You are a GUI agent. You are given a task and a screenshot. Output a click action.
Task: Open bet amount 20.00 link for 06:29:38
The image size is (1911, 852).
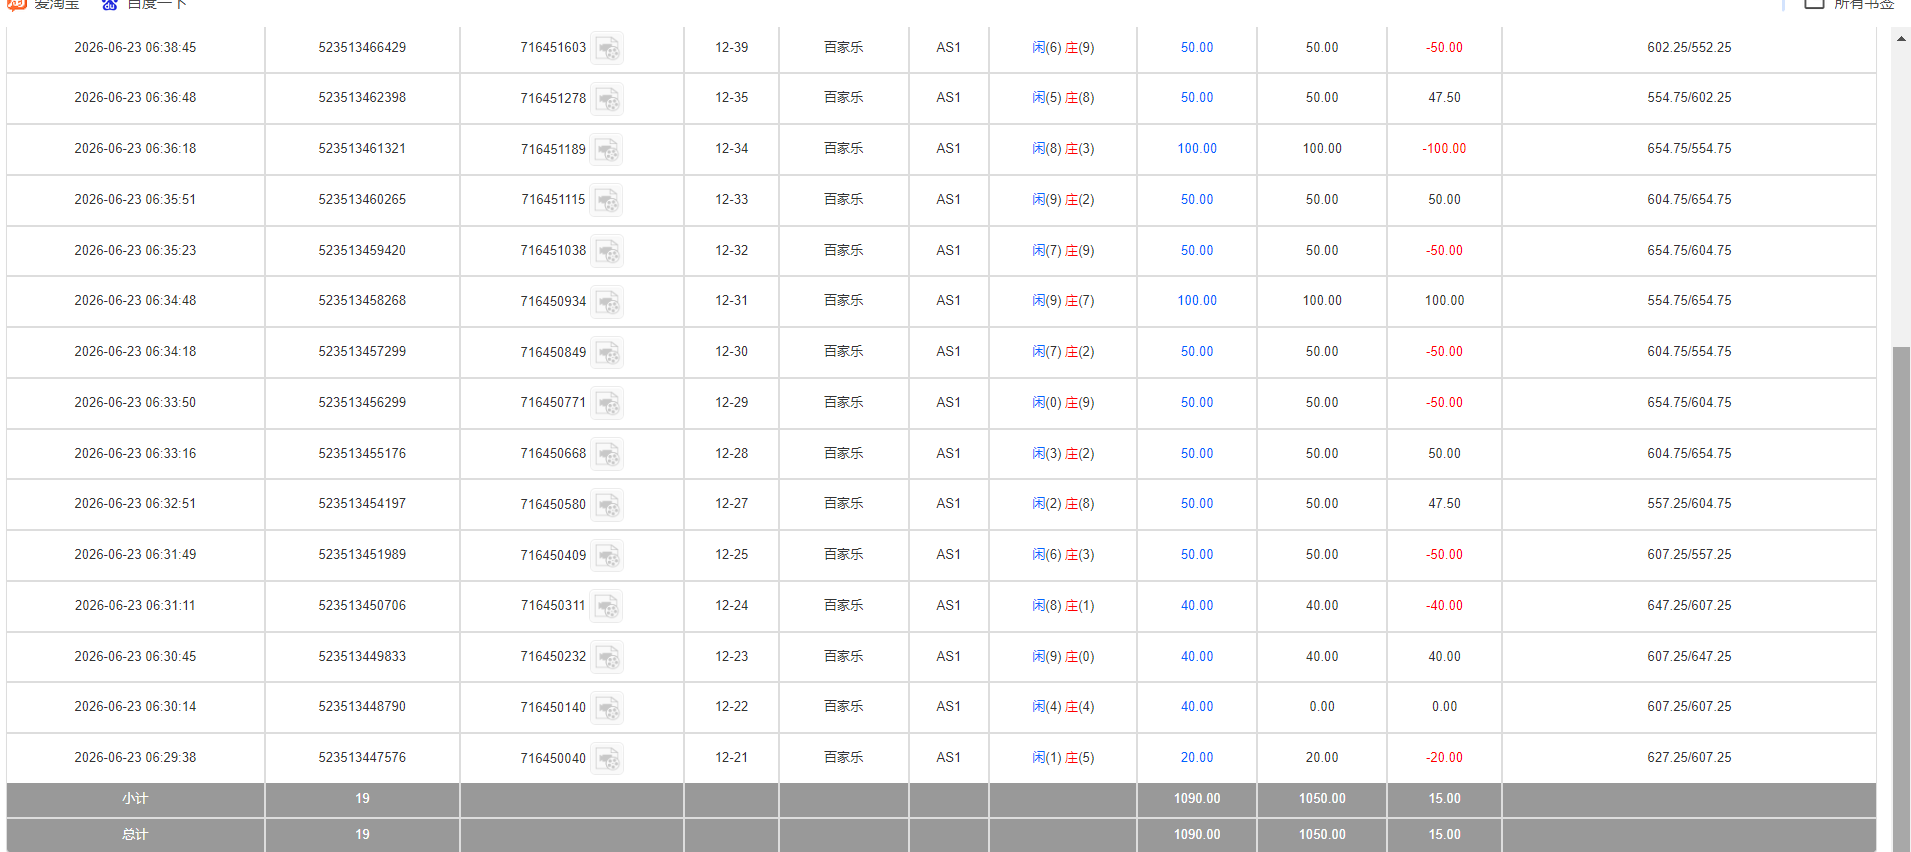point(1197,758)
